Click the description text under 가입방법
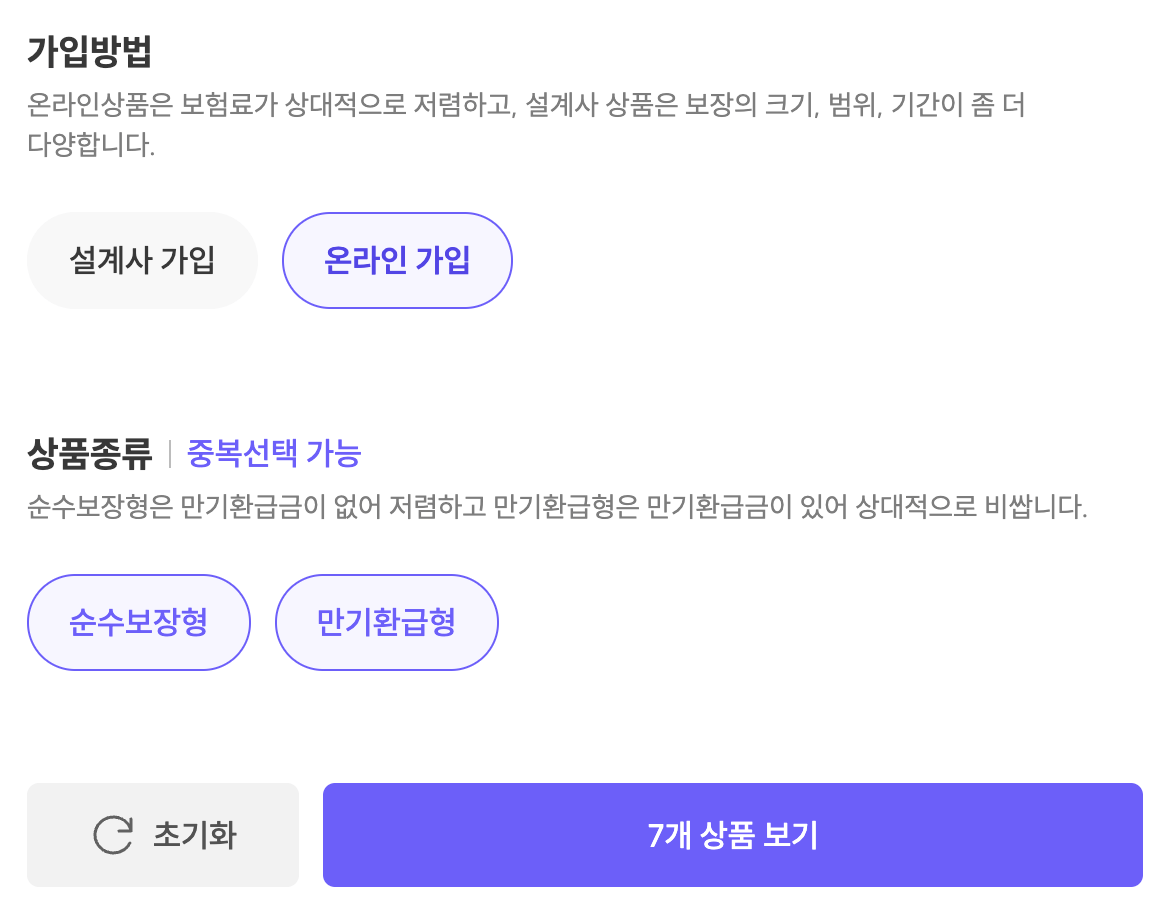 [530, 122]
